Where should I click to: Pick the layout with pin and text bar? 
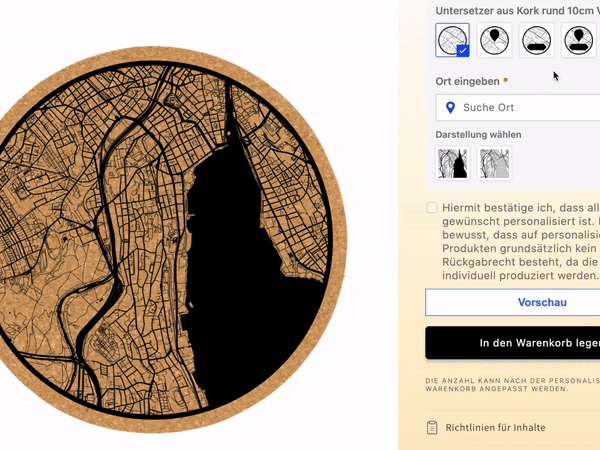[x=579, y=40]
